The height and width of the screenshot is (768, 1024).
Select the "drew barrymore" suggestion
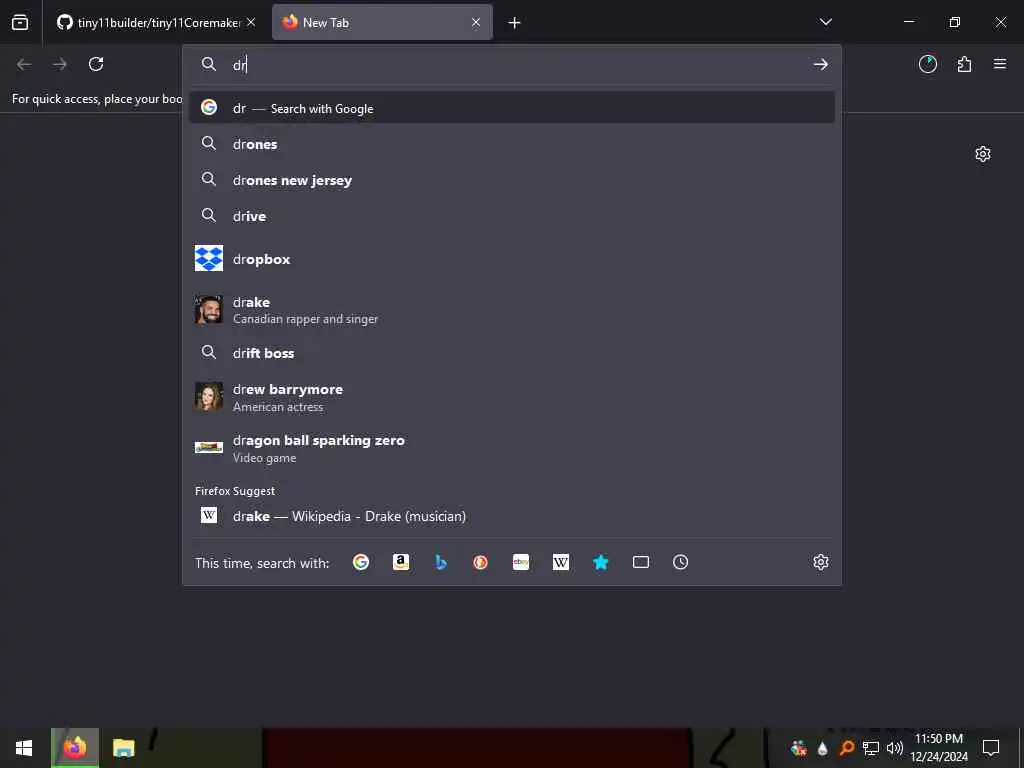(512, 397)
